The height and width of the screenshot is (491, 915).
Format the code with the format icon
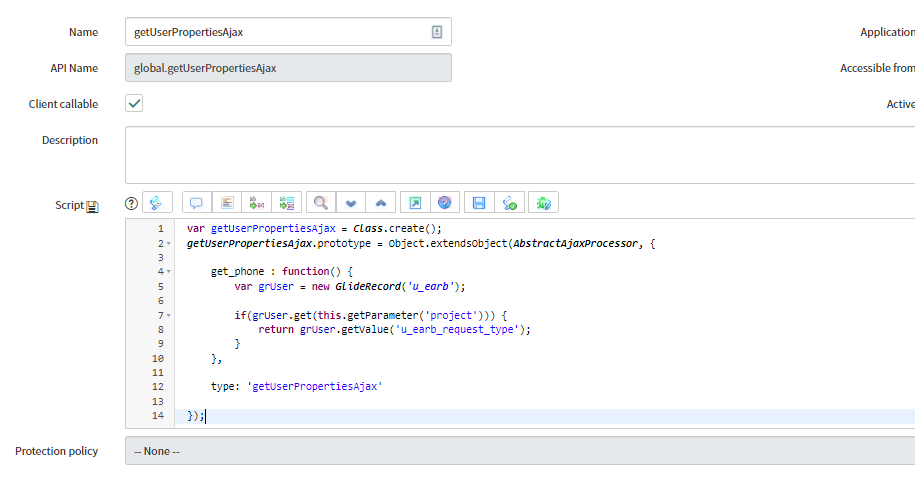pyautogui.click(x=227, y=203)
